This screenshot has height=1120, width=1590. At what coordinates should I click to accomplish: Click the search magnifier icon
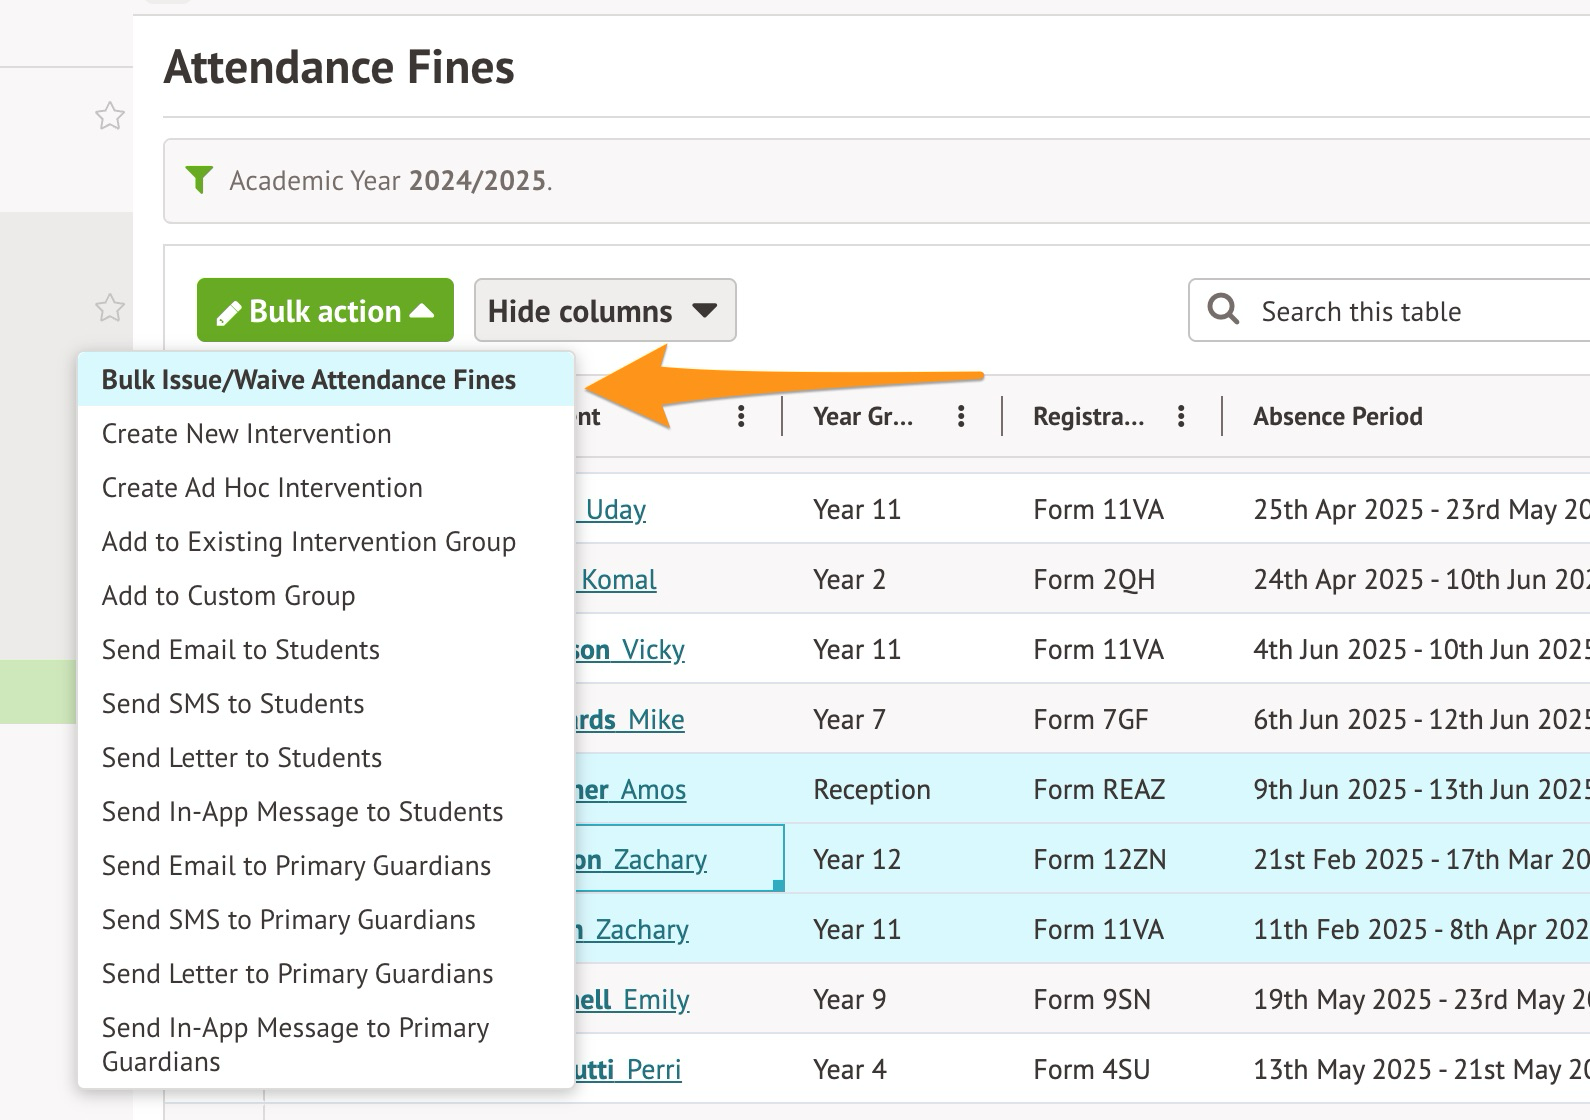1223,309
